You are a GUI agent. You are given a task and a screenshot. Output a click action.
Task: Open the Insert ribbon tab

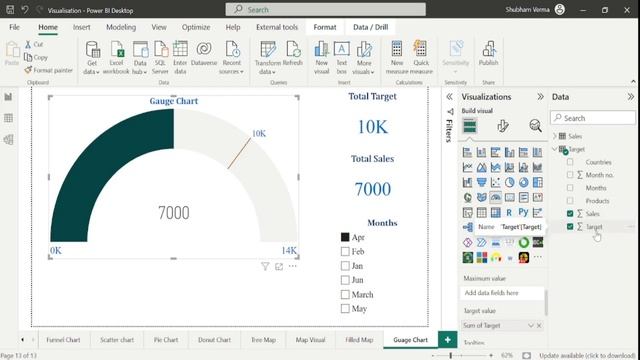(x=81, y=27)
